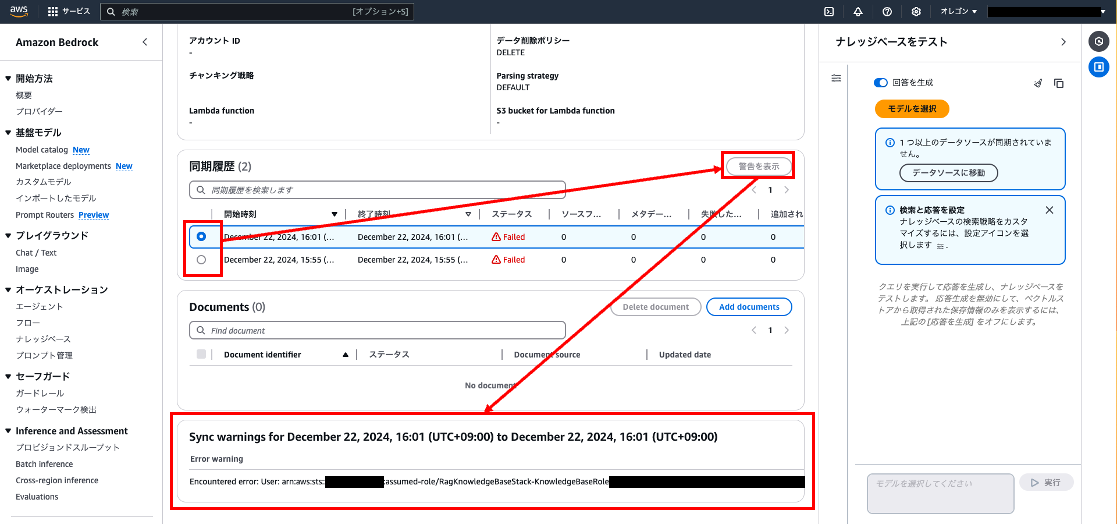Open プロバイダー in the sidebar

coord(39,112)
